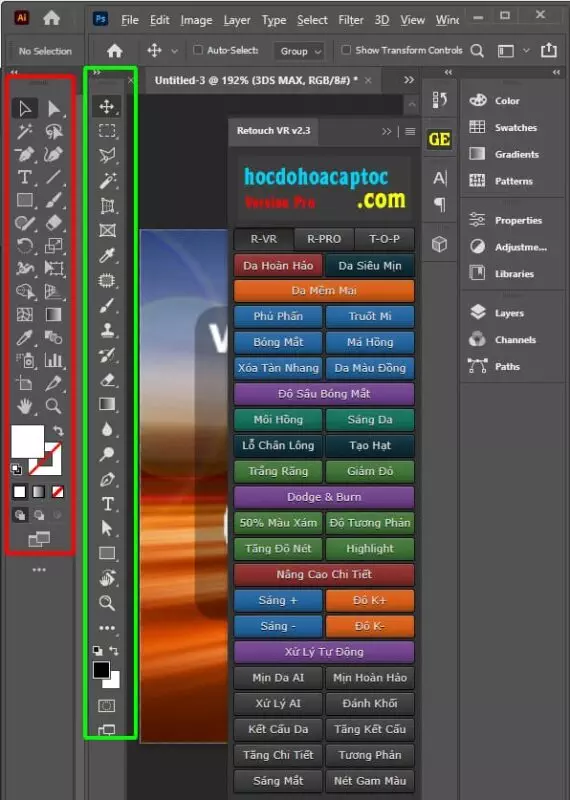The image size is (570, 800).
Task: Select the Photoshop Zoom tool
Action: (107, 603)
